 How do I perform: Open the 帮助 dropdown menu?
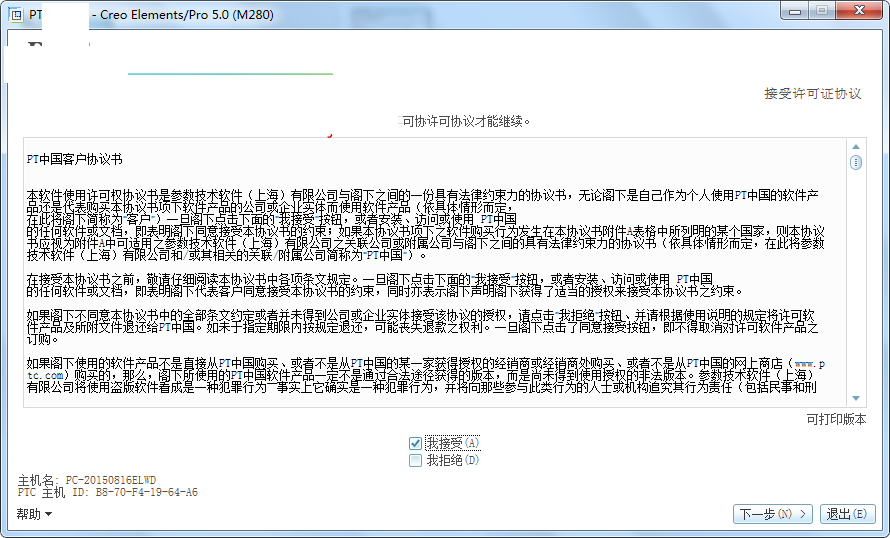[34, 514]
